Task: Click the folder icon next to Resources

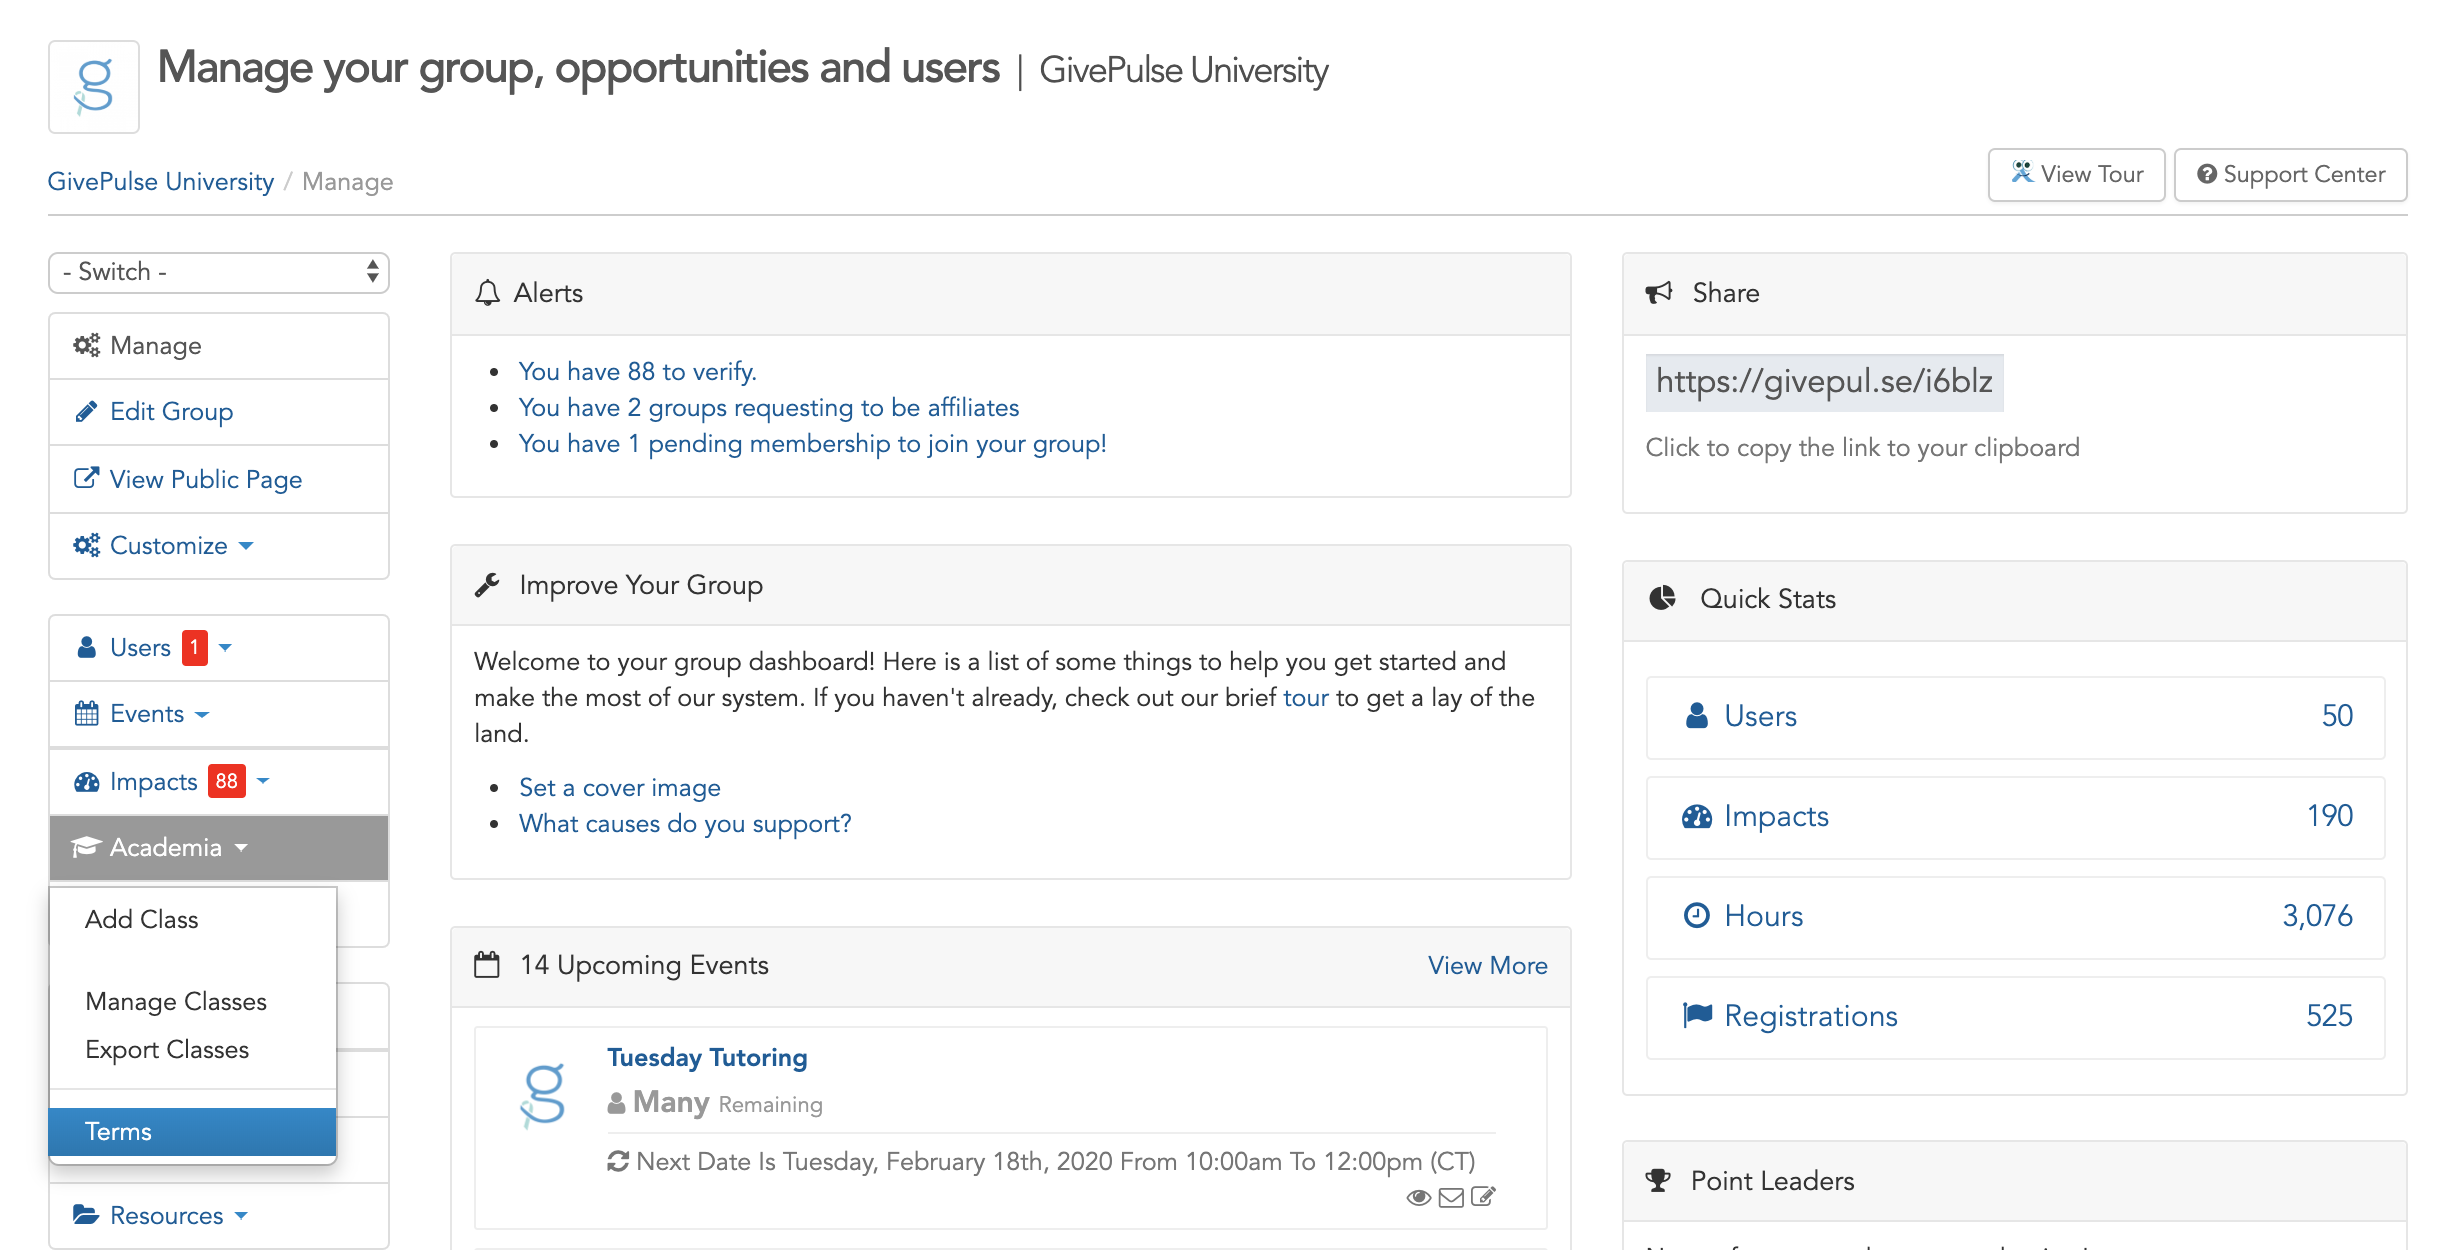Action: 87,1214
